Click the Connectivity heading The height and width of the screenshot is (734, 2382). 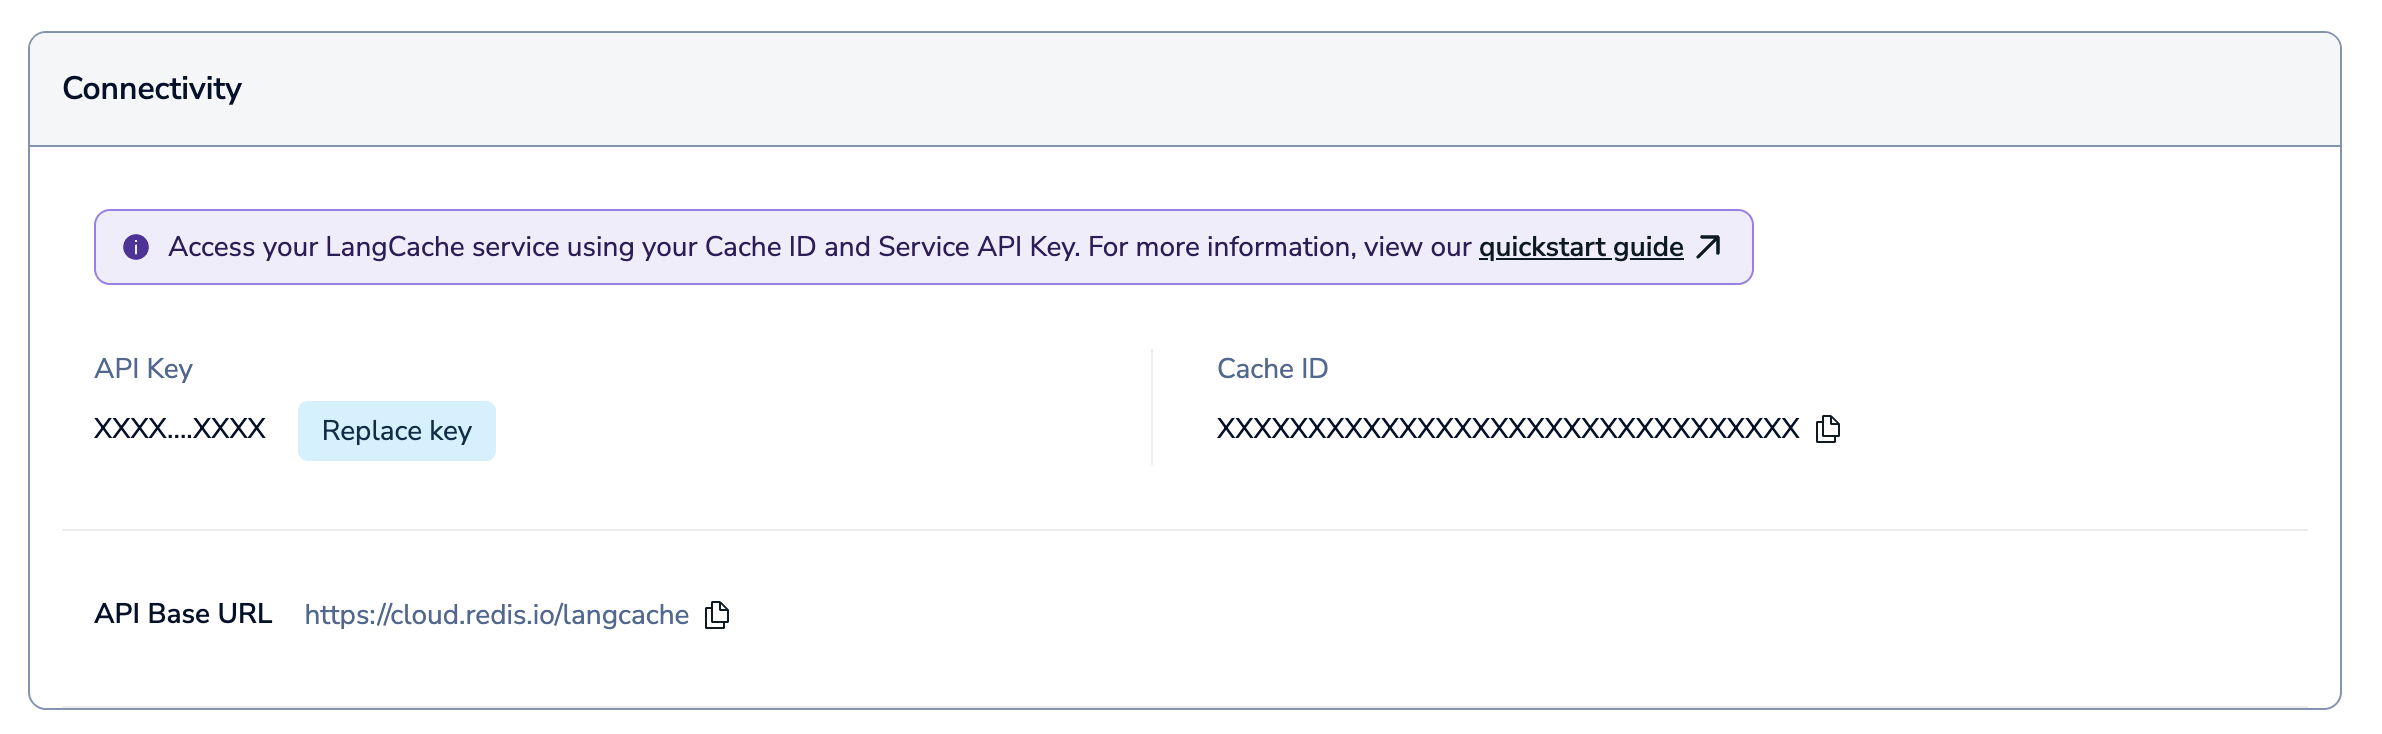click(152, 88)
